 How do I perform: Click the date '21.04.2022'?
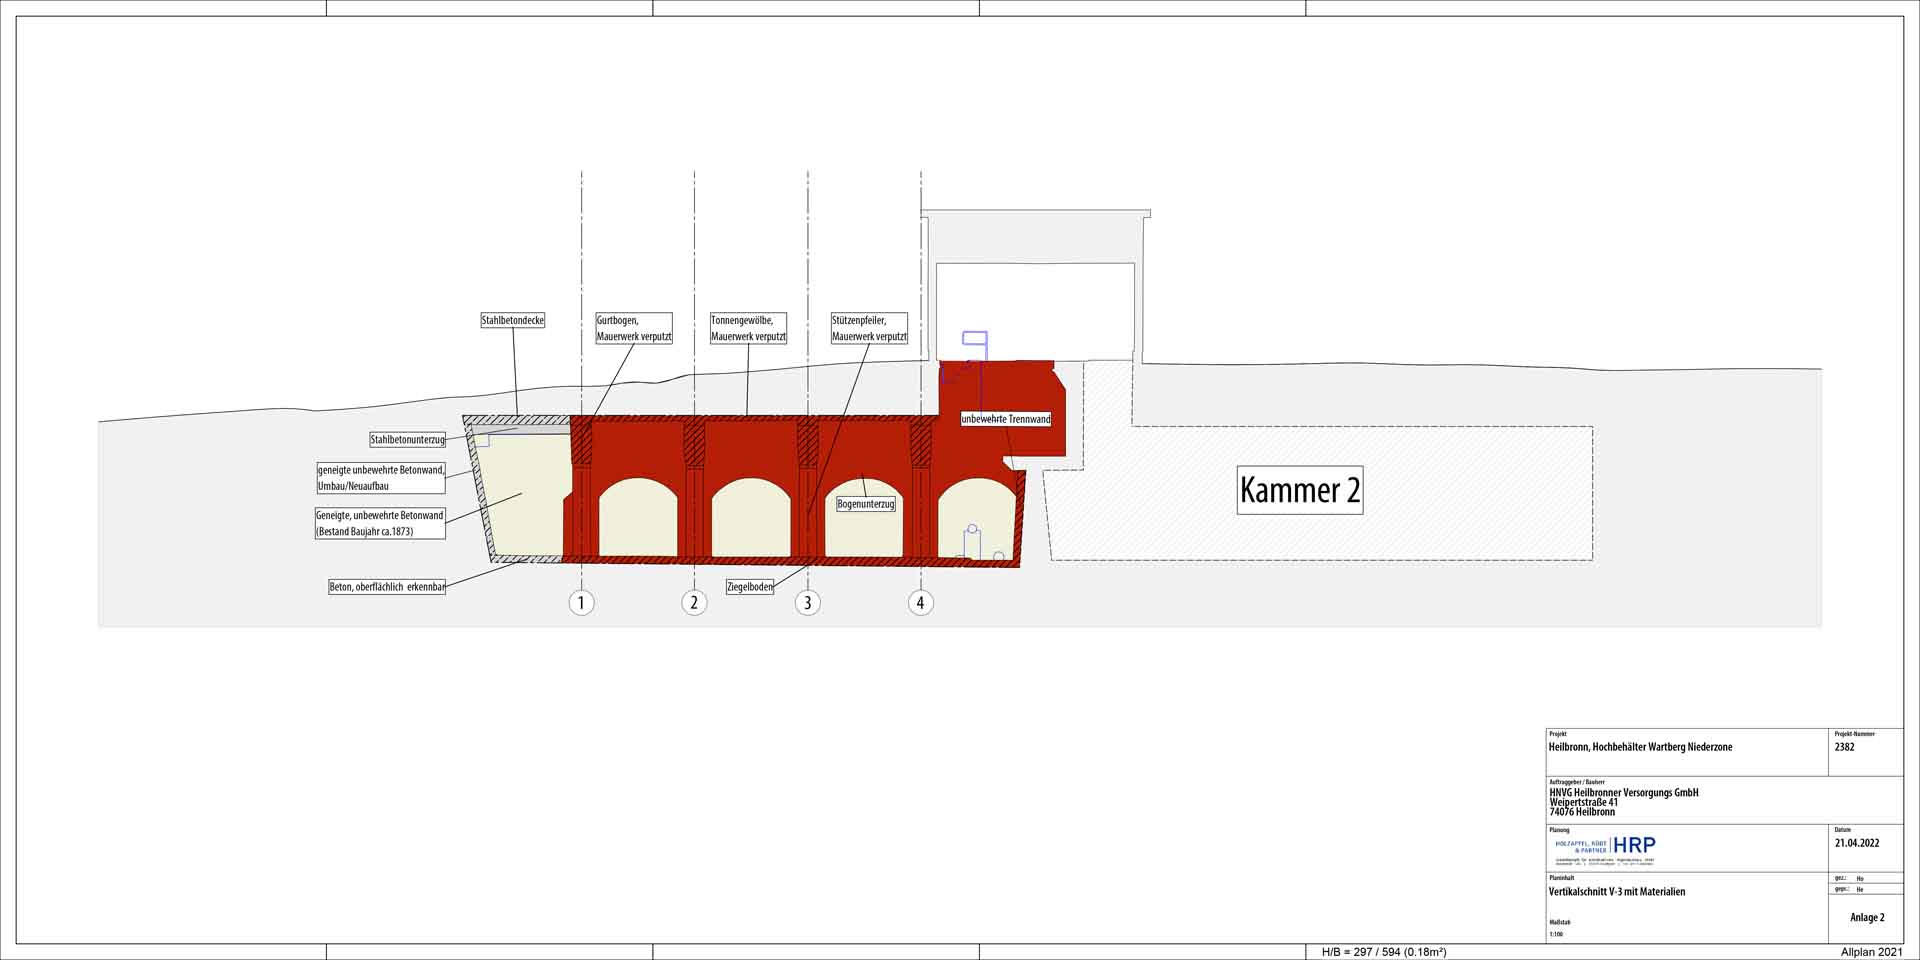[1857, 843]
